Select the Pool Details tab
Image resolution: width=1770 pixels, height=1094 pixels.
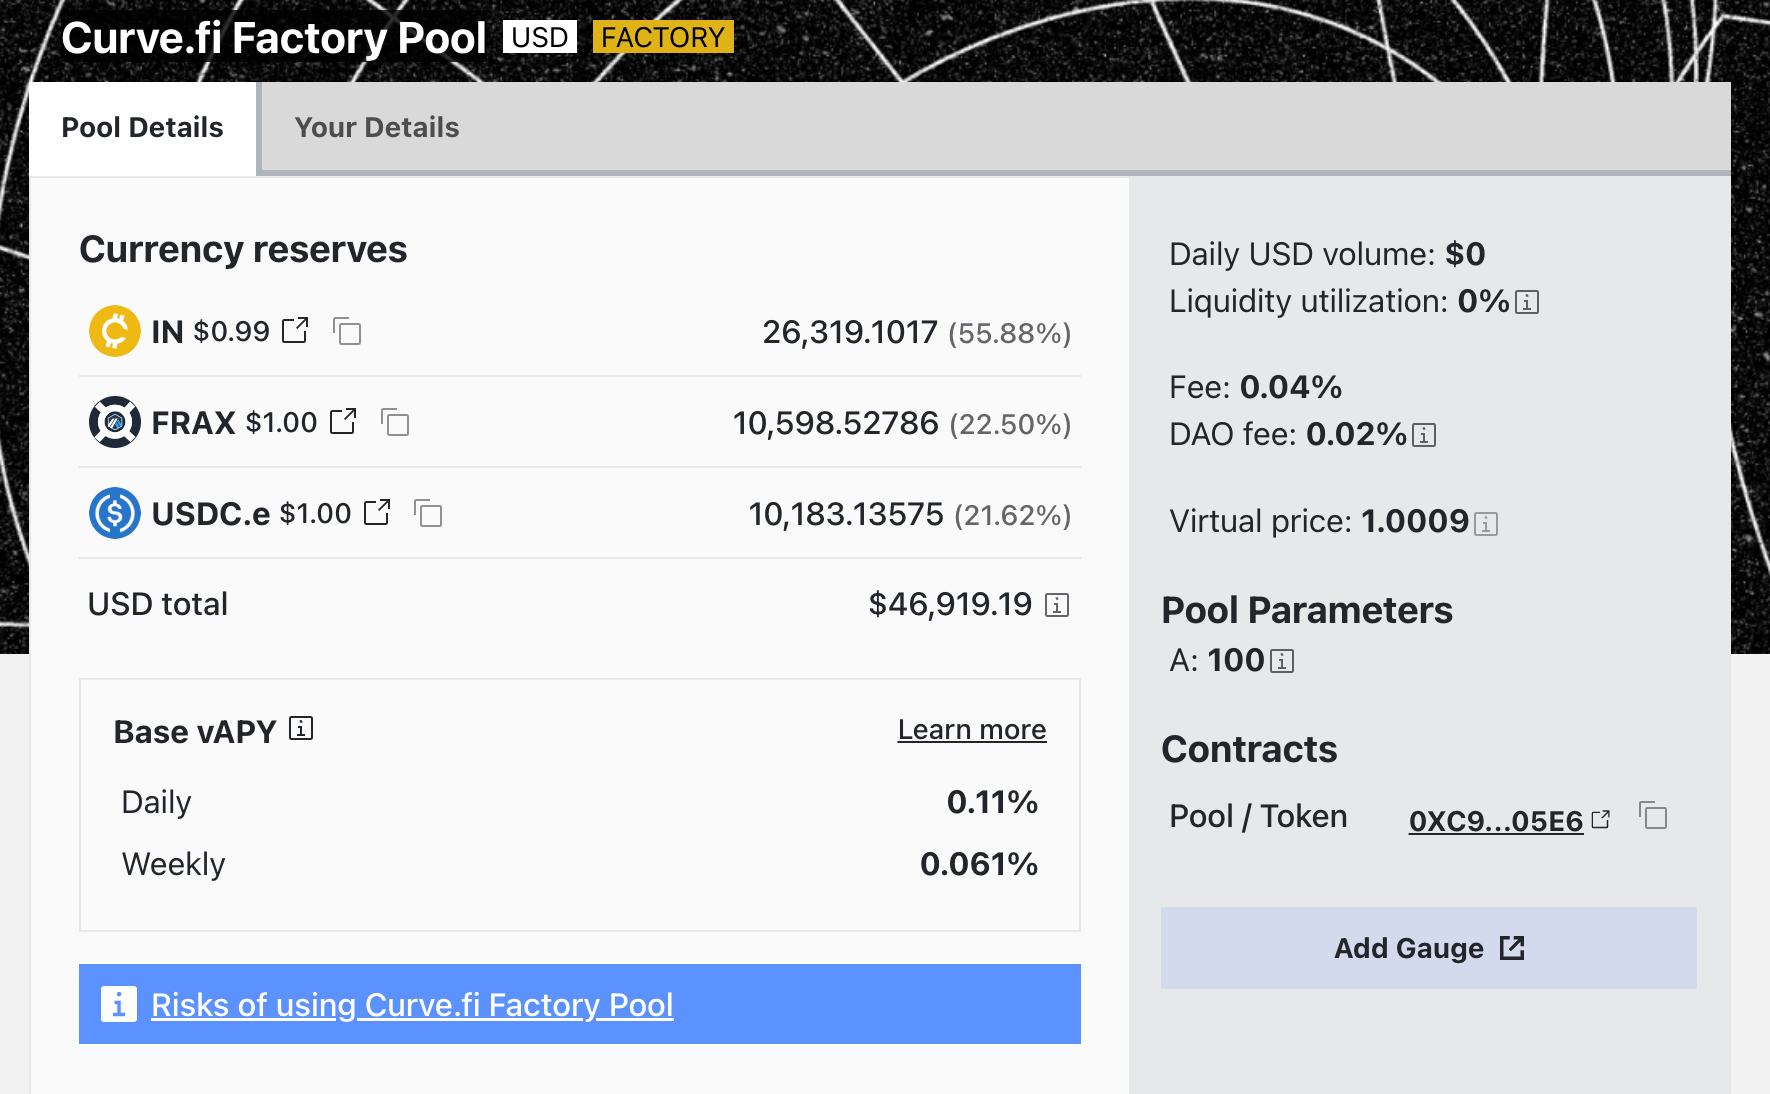[x=143, y=128]
